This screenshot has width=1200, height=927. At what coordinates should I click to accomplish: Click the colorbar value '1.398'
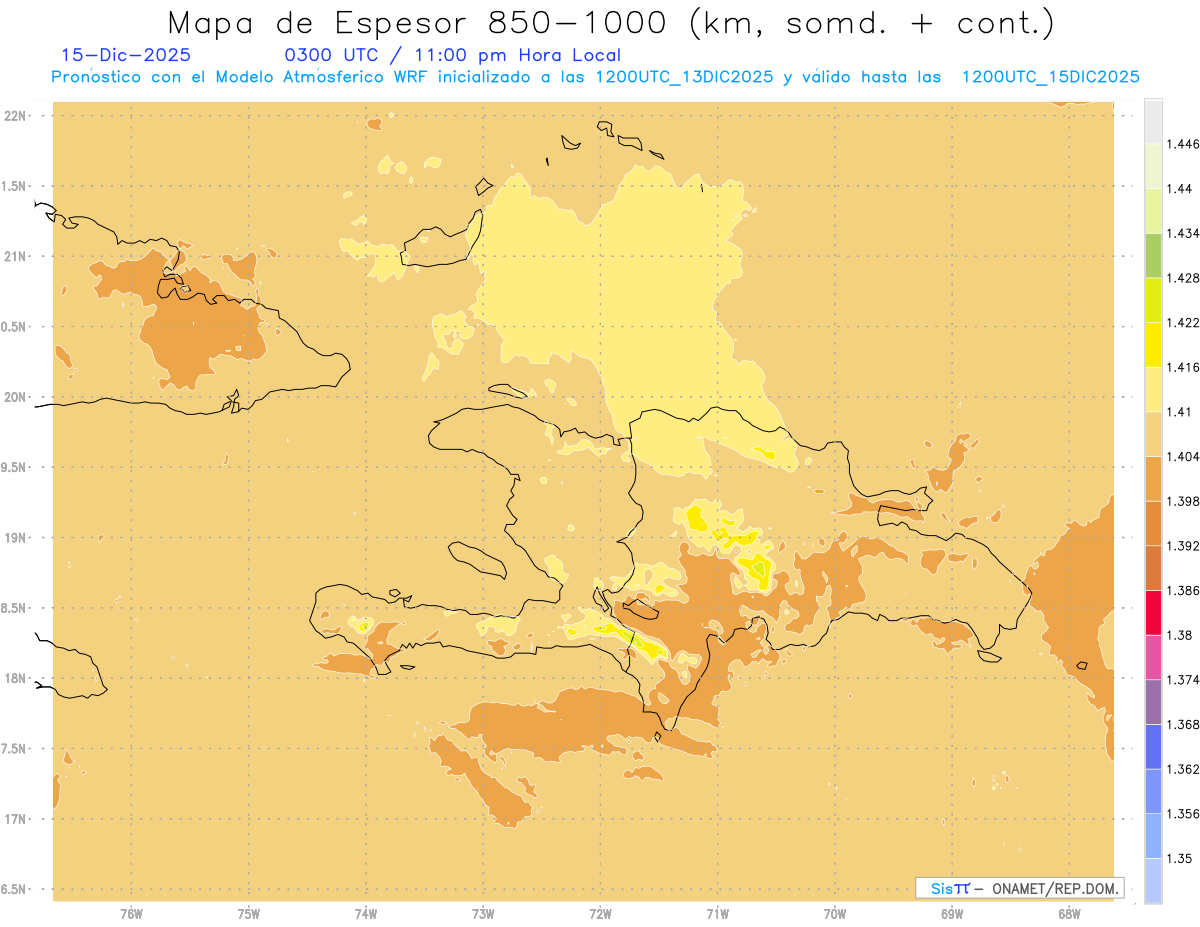[1182, 501]
